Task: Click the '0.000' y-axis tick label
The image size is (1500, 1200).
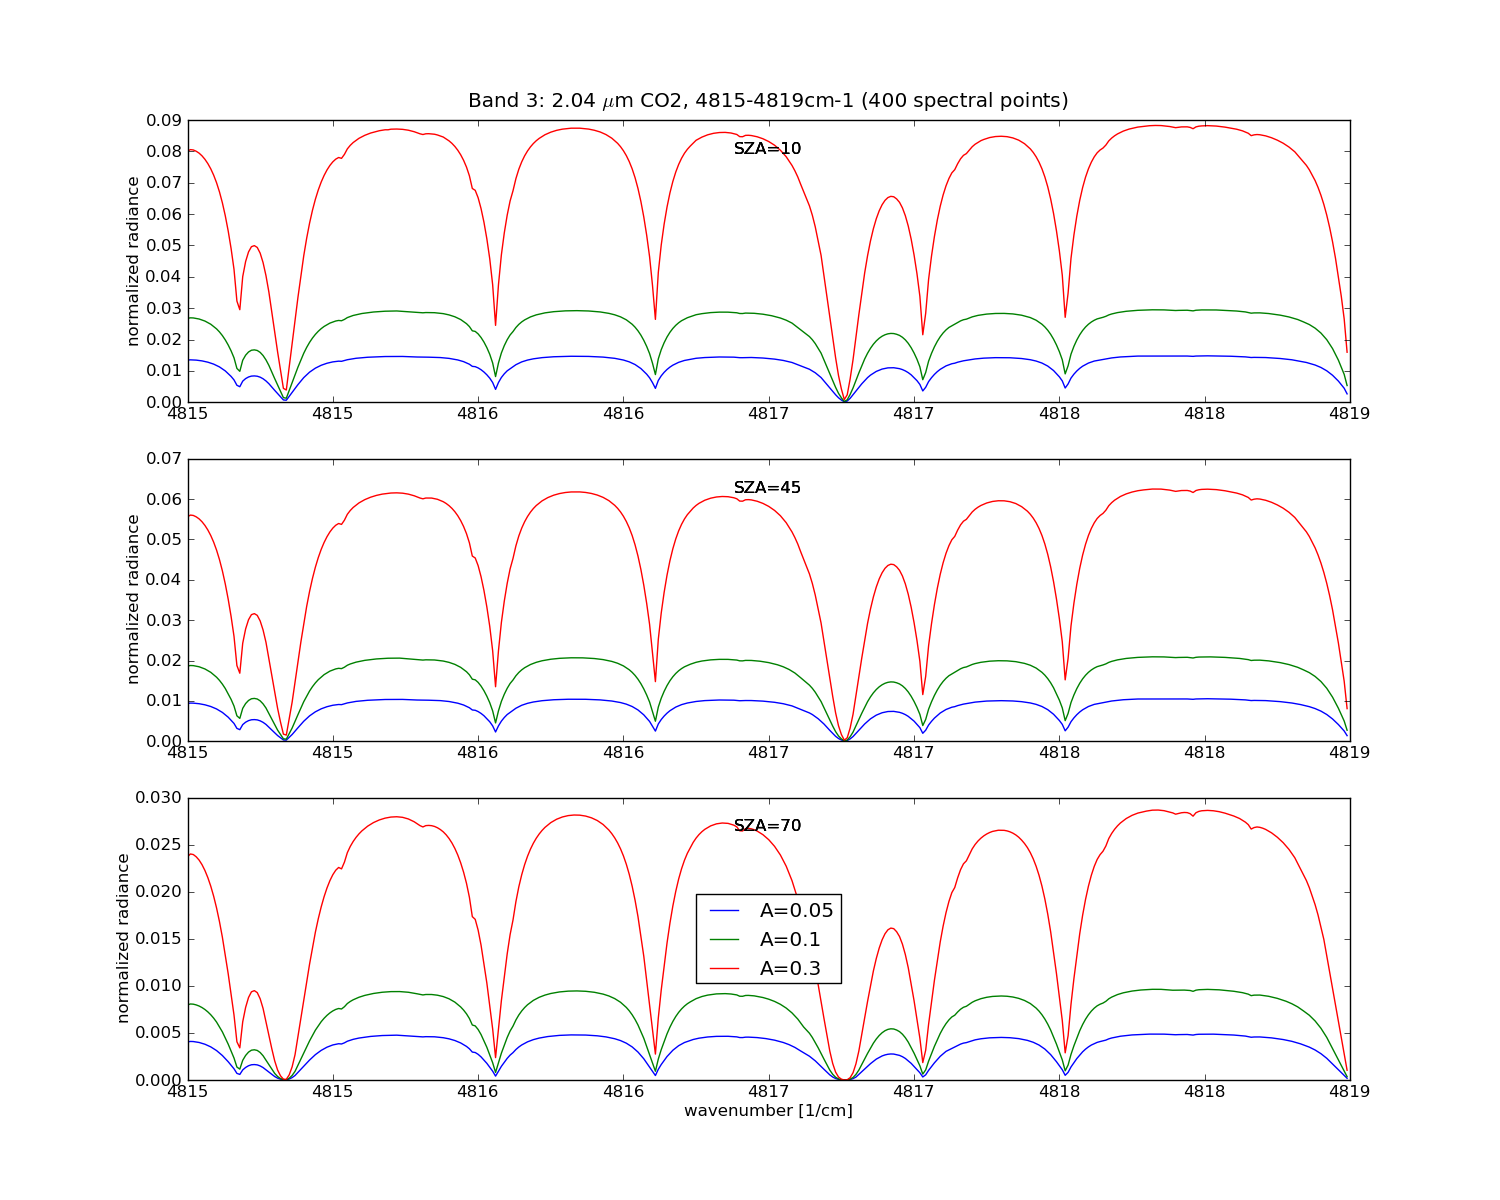Action: tap(159, 1080)
